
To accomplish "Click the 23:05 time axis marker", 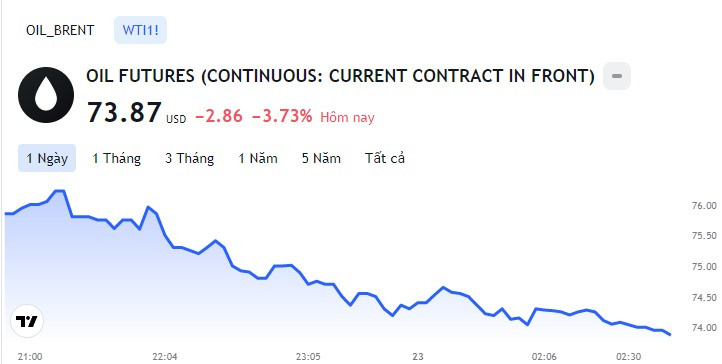I will (307, 357).
